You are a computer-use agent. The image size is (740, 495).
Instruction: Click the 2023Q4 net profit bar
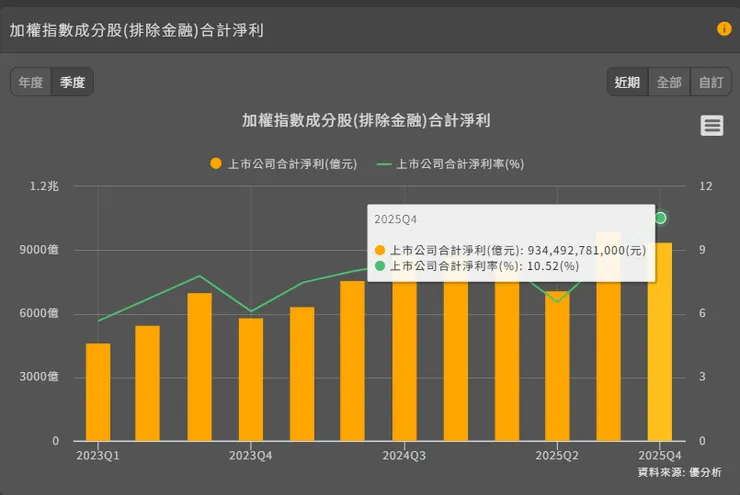(251, 379)
